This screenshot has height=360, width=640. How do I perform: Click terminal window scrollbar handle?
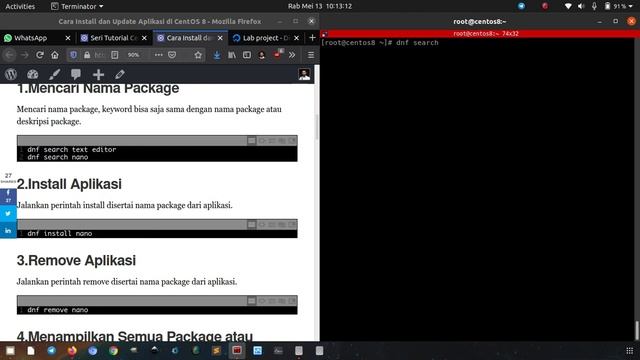click(x=637, y=330)
